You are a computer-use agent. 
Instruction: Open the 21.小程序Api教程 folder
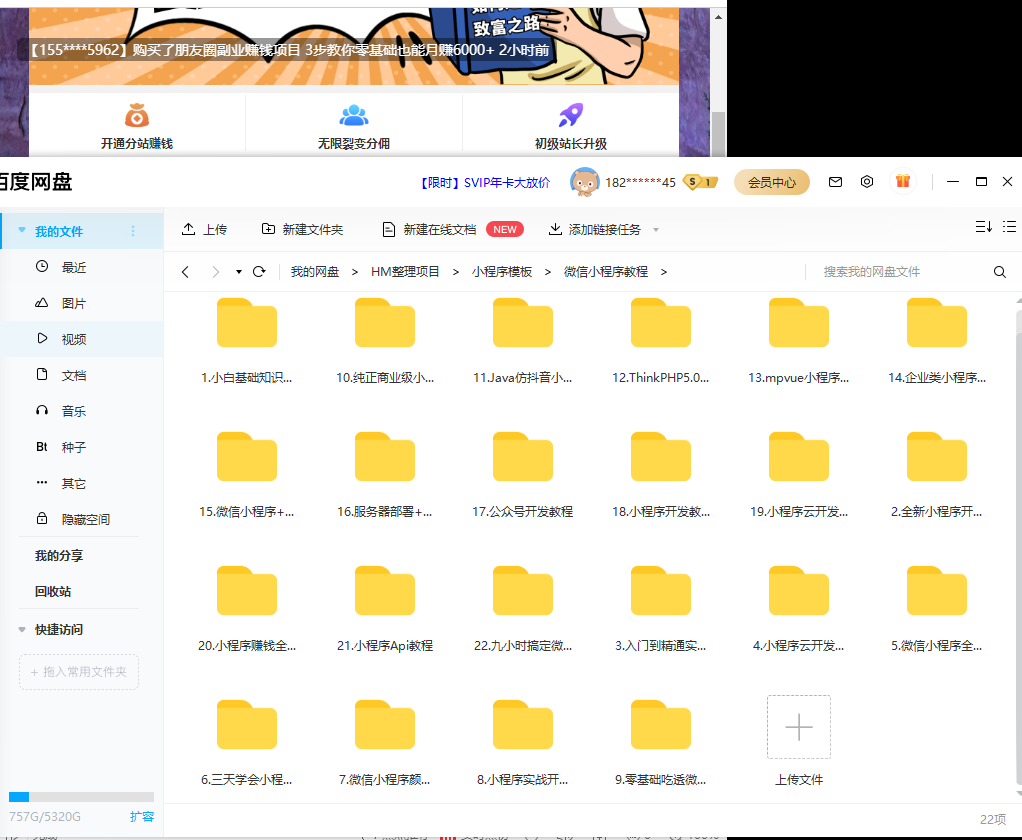point(385,591)
